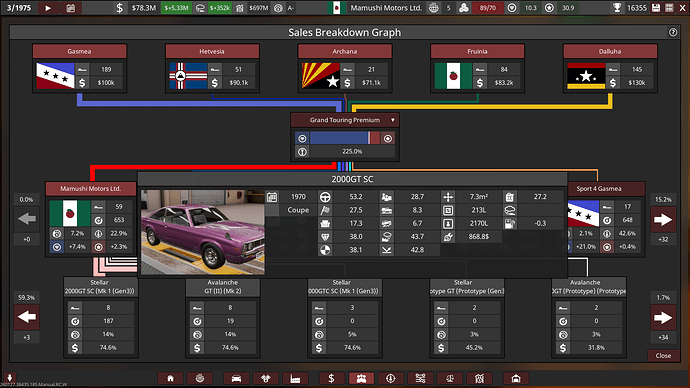Click the Gasmea flag
The width and height of the screenshot is (690, 388).
[x=55, y=76]
